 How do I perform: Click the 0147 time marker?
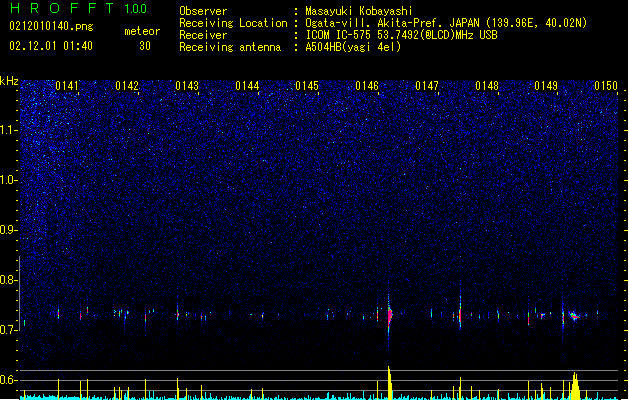coord(427,86)
